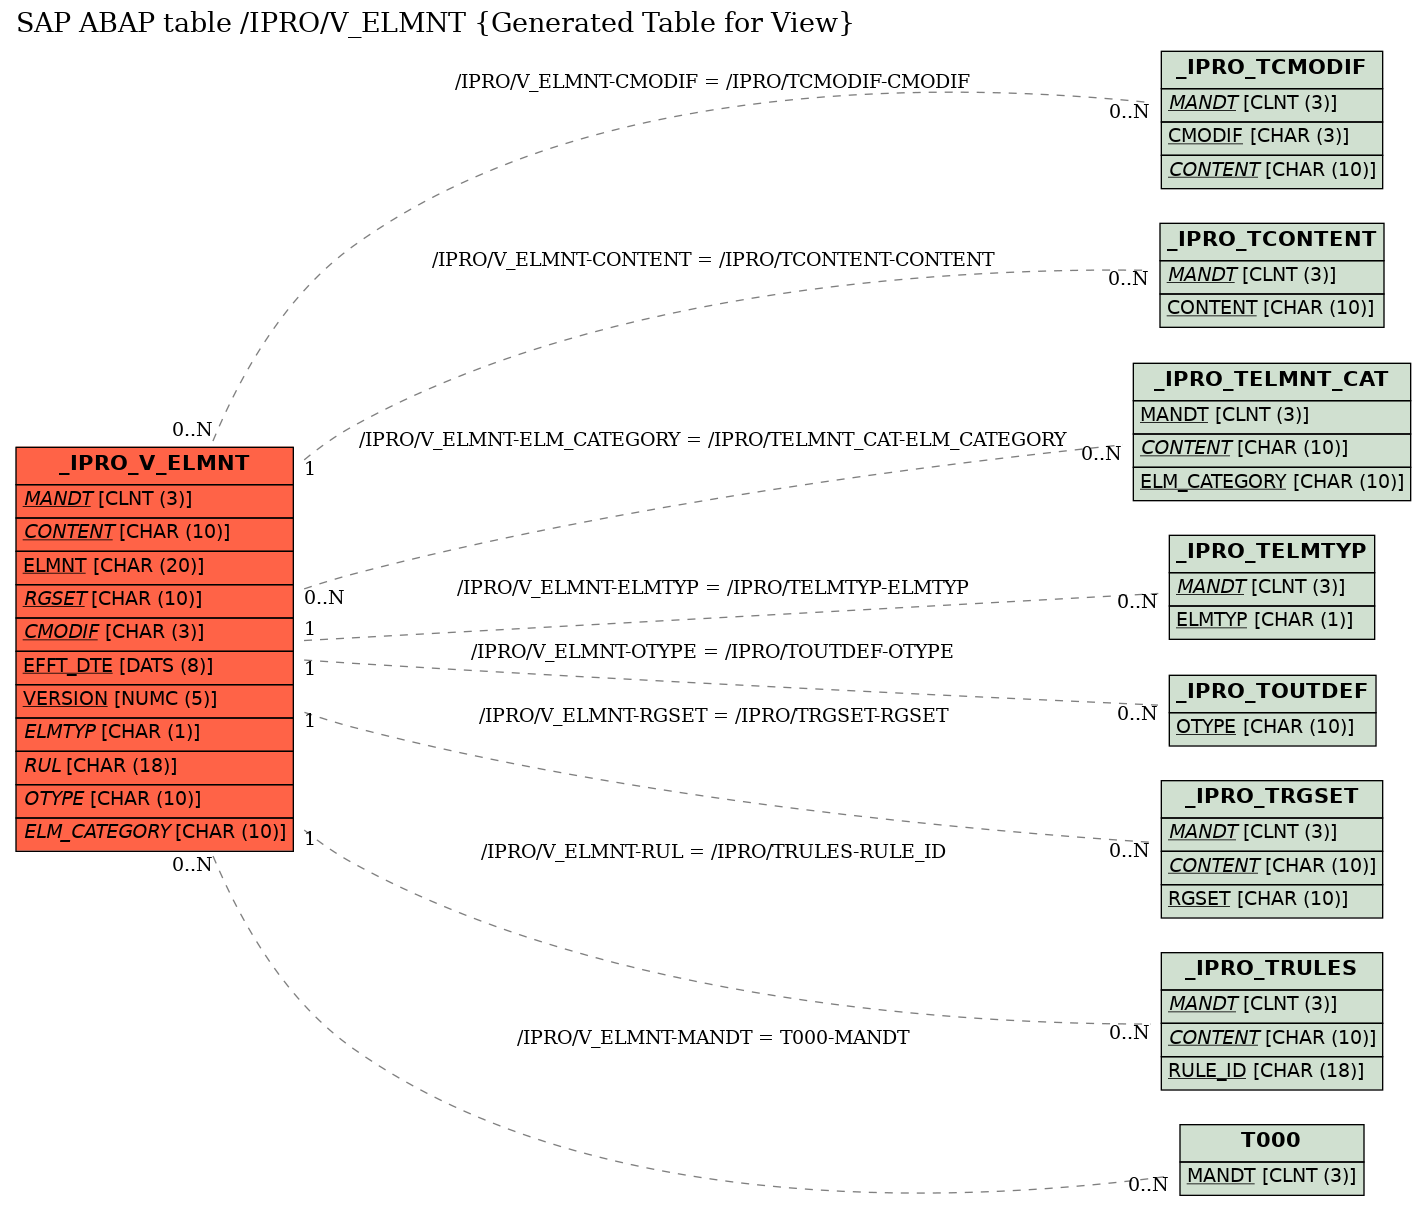Select the _IPRO_V_ELMNT table header
This screenshot has width=1427, height=1205.
[x=155, y=465]
